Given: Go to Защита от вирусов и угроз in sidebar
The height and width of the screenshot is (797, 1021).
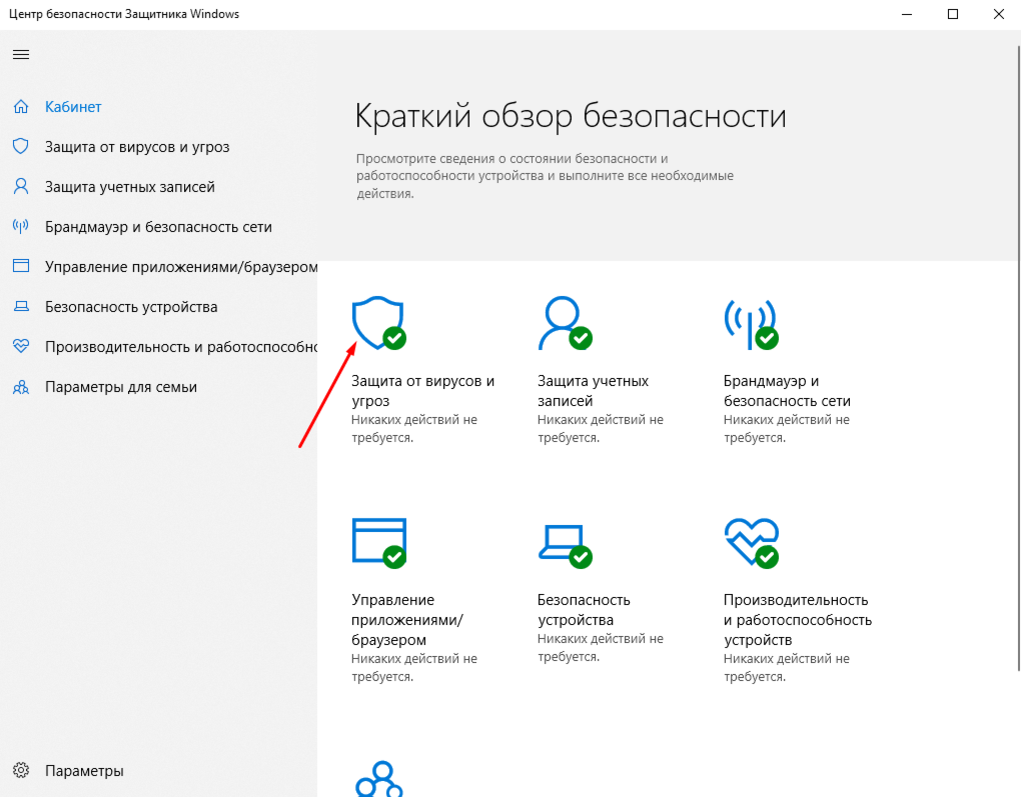Looking at the screenshot, I should (137, 147).
